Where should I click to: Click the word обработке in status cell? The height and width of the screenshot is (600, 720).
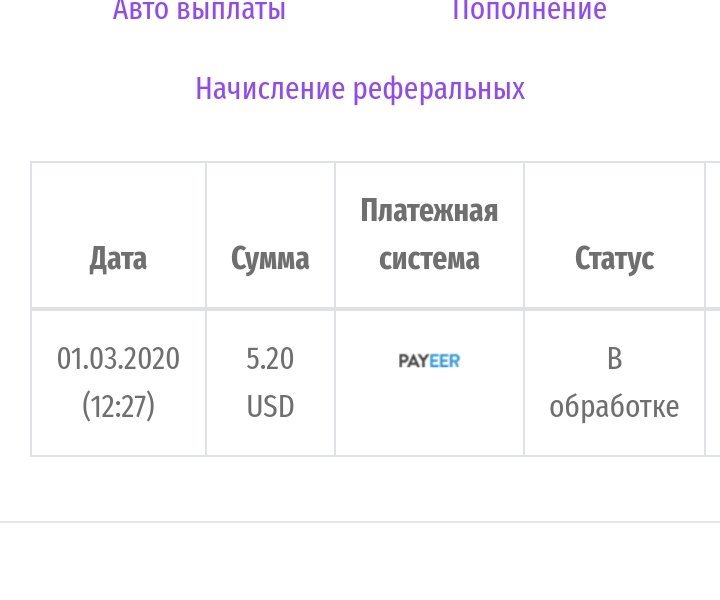tap(614, 407)
